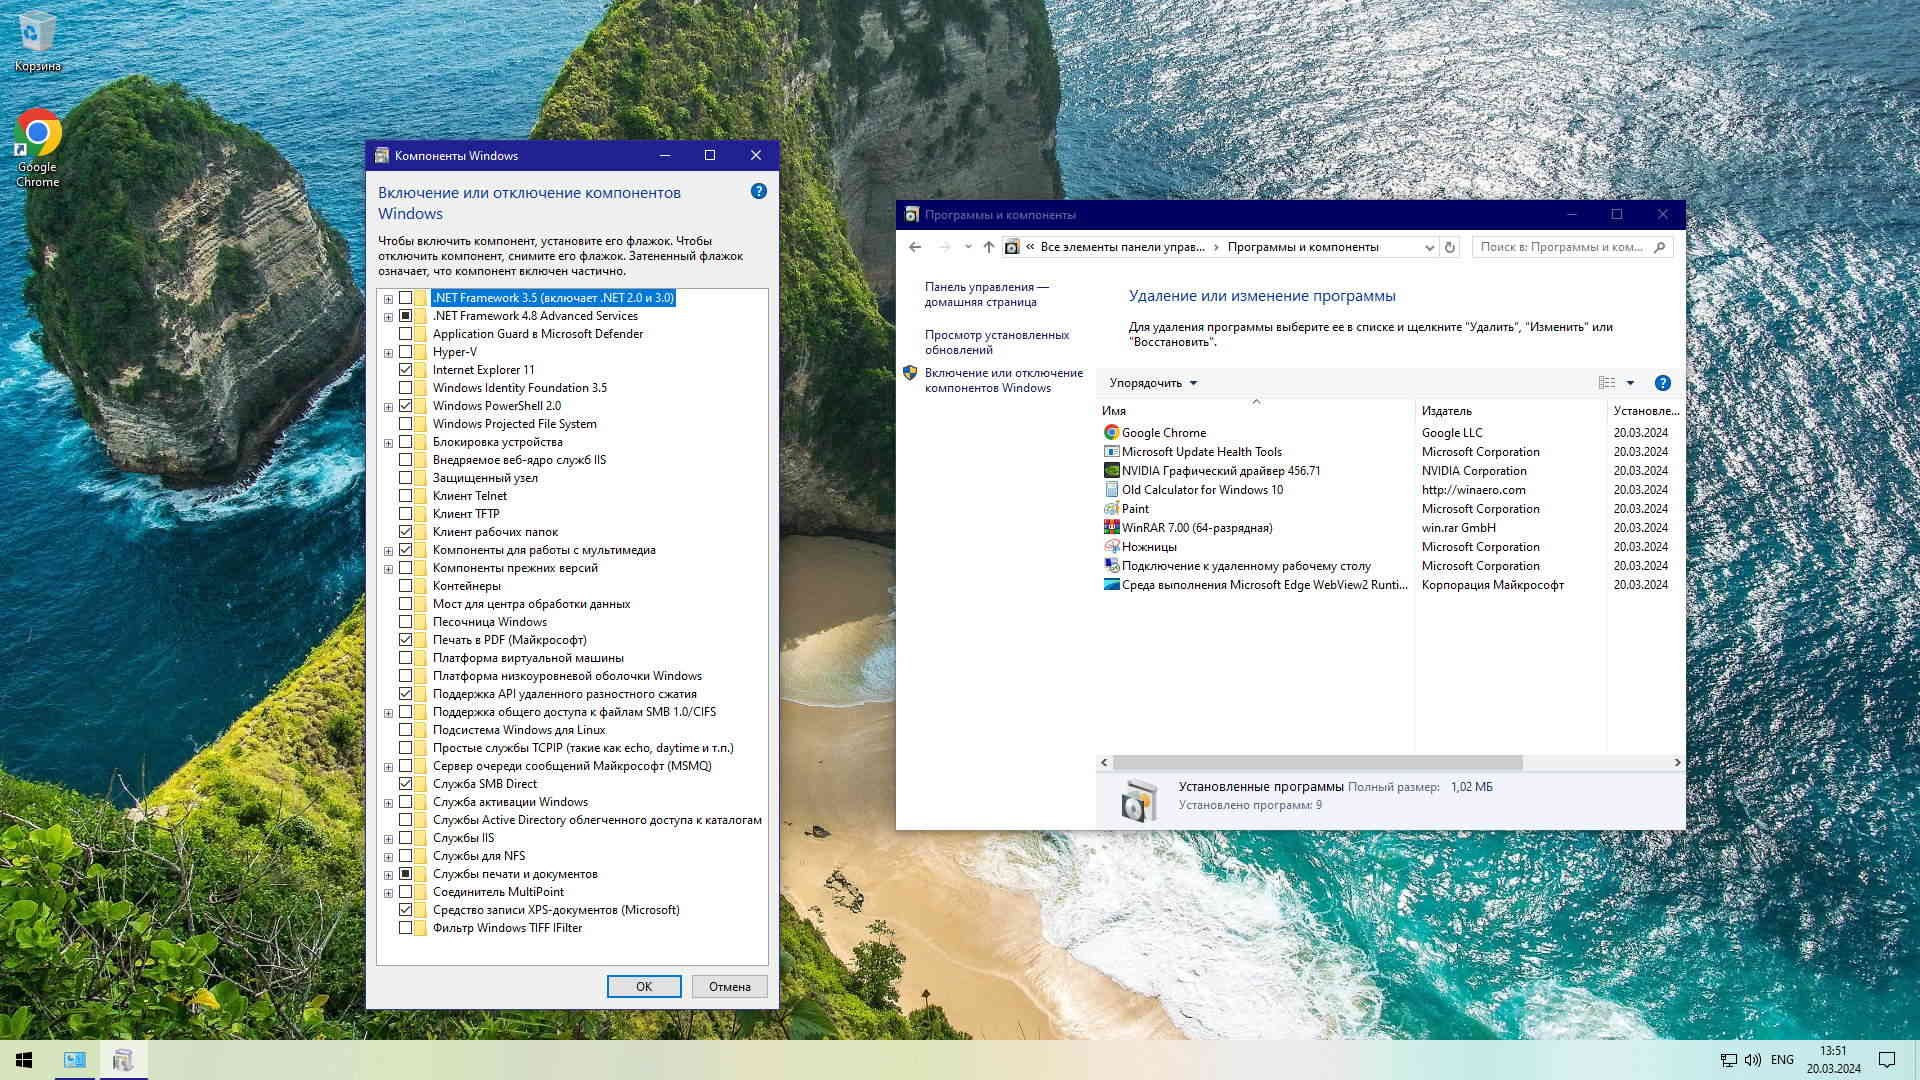
Task: Click the volume icon in system tray
Action: point(1752,1059)
